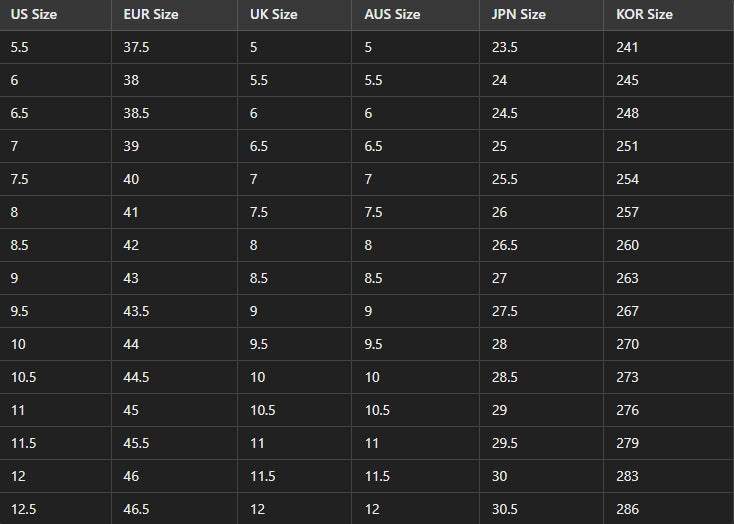Select the EUR size 46.5 cell
The height and width of the screenshot is (524, 734).
pyautogui.click(x=136, y=510)
